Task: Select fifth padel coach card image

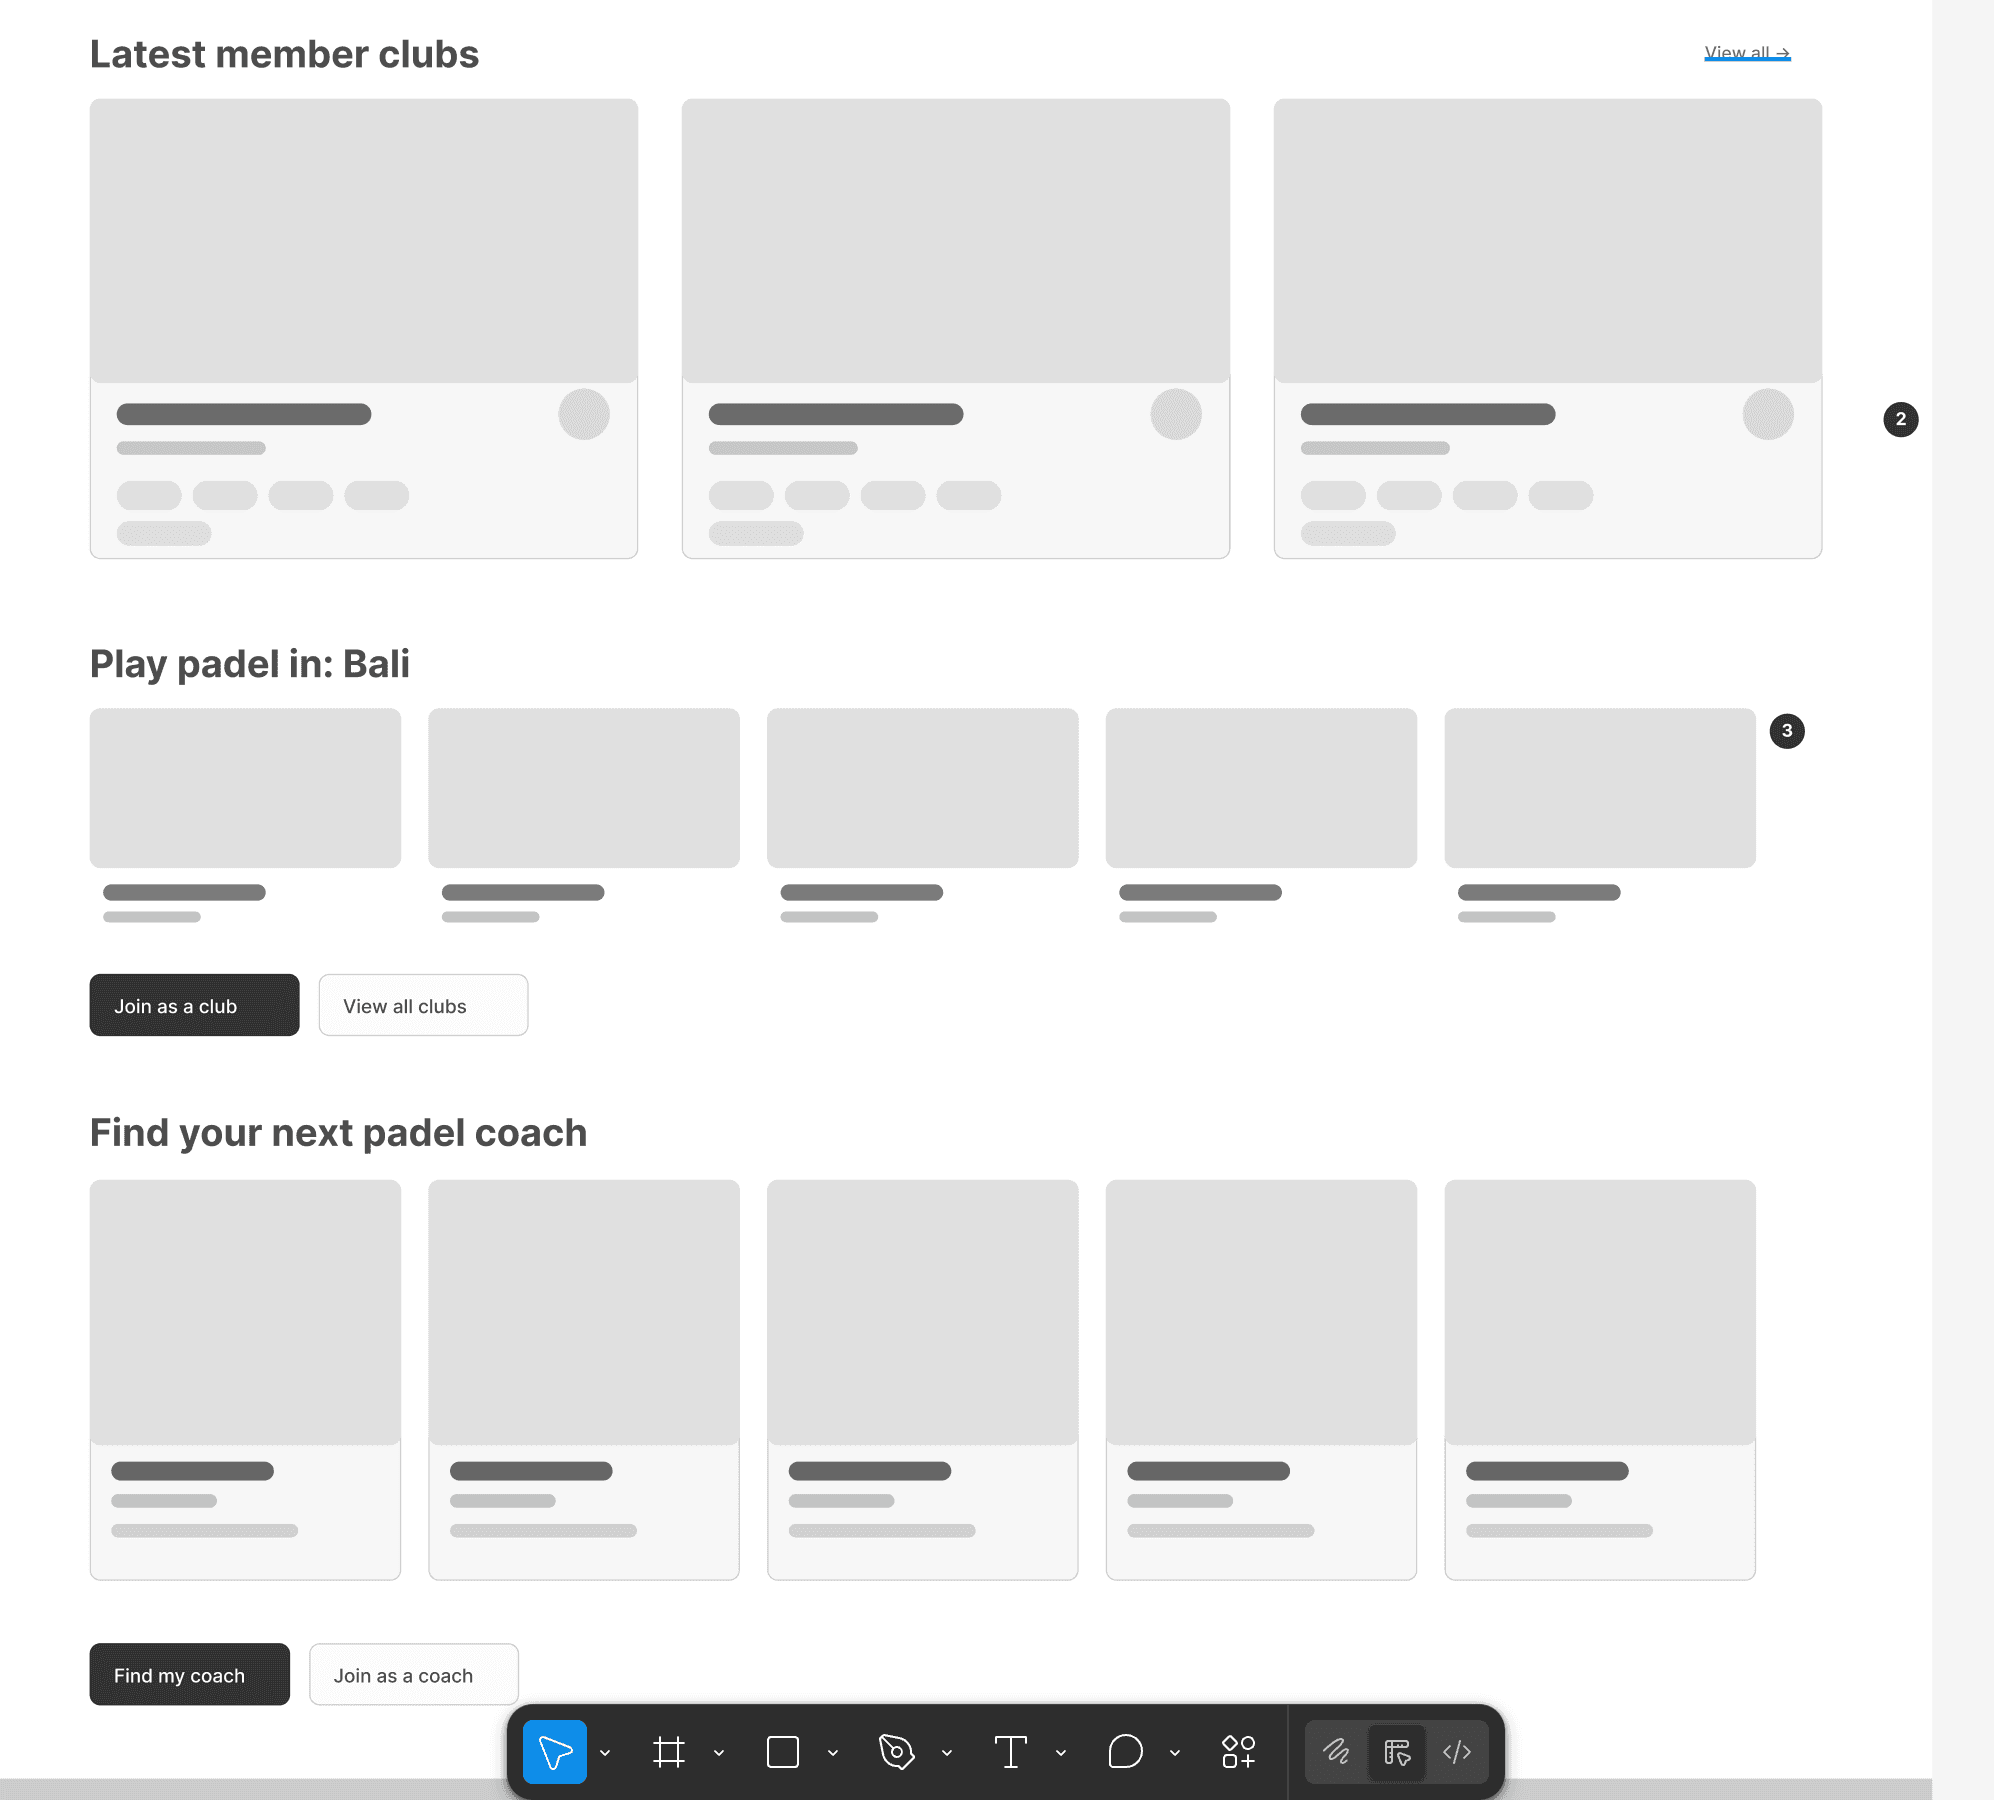Action: tap(1600, 1312)
